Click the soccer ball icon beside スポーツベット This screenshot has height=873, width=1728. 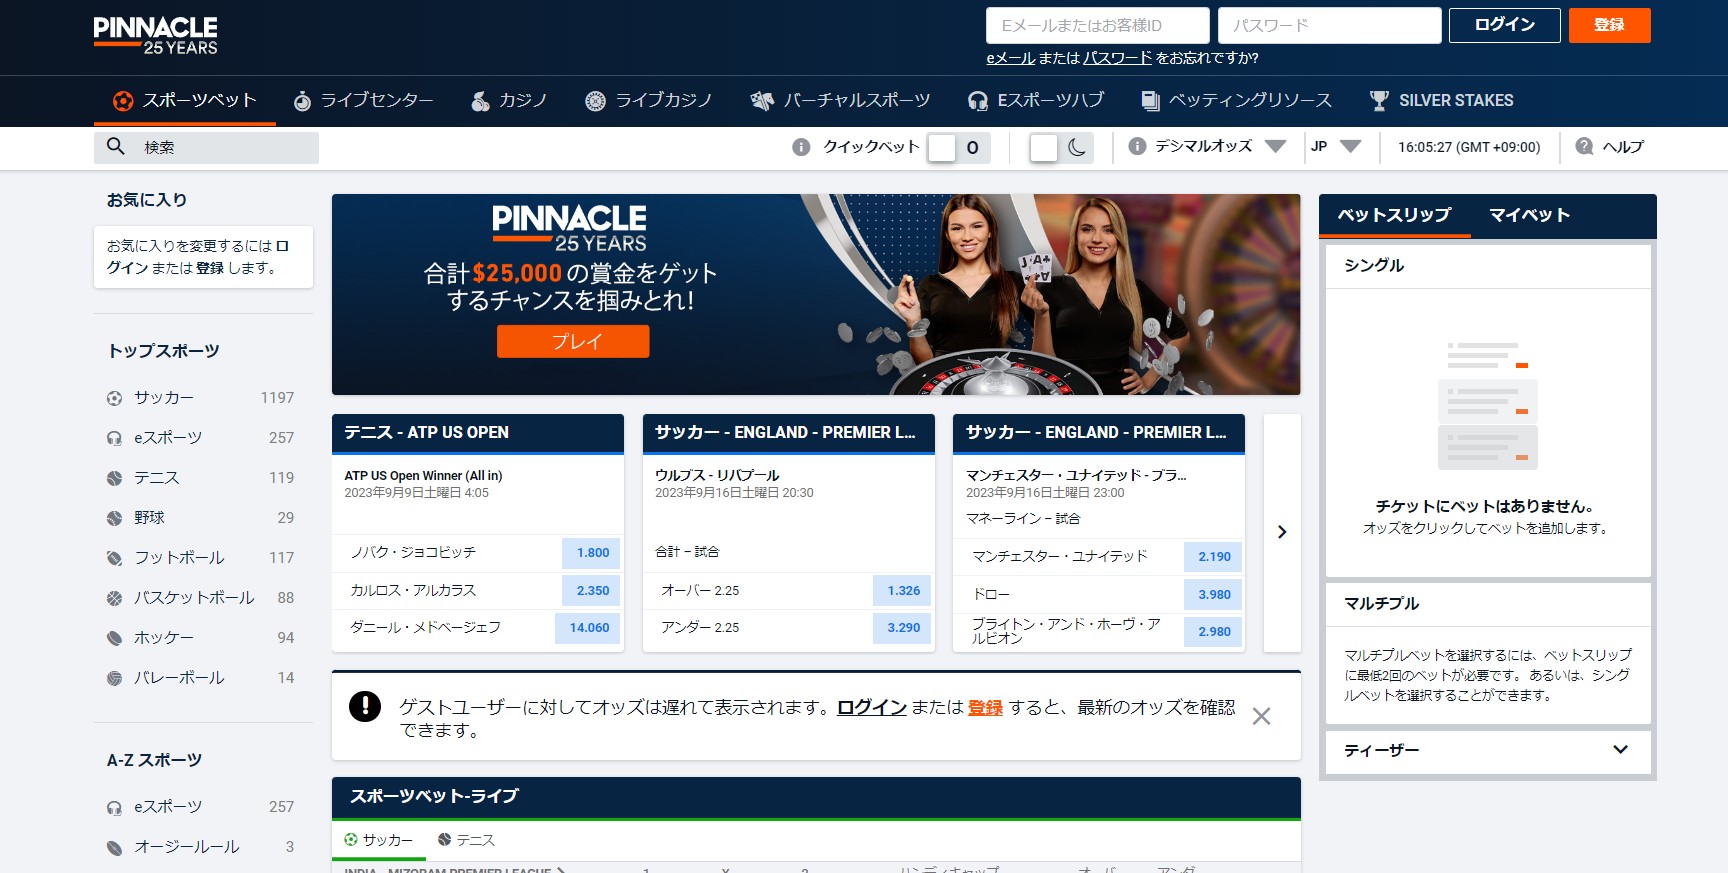pos(123,101)
